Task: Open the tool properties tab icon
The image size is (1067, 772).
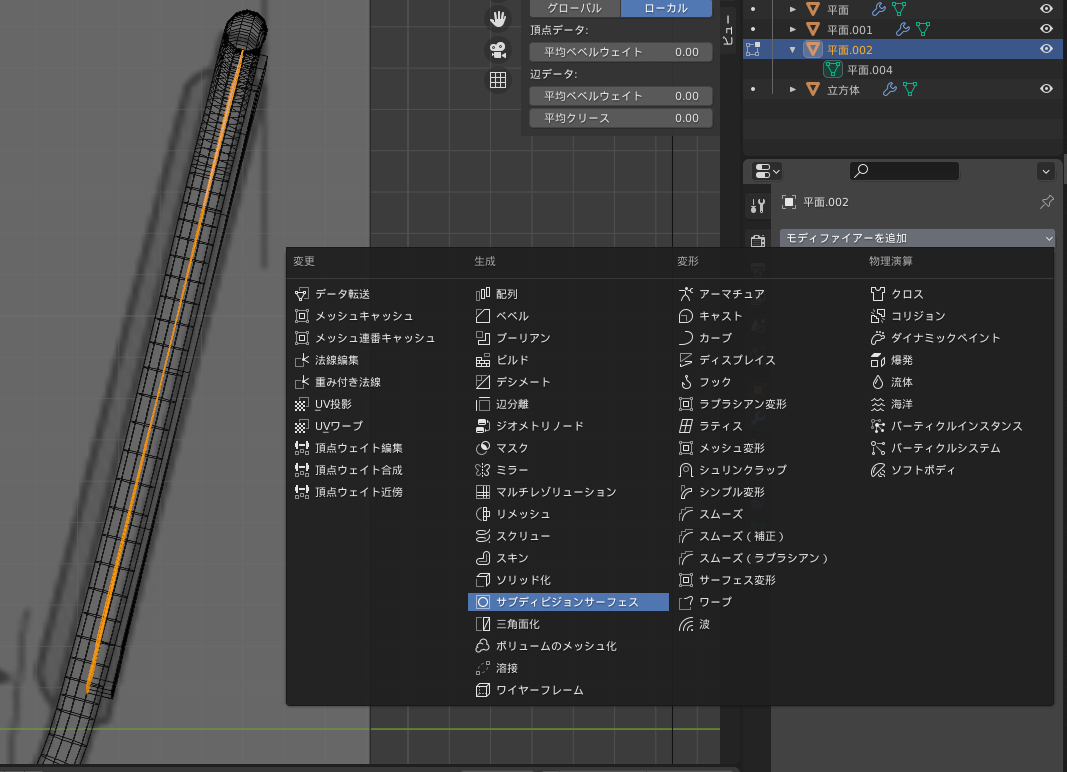Action: (x=757, y=205)
